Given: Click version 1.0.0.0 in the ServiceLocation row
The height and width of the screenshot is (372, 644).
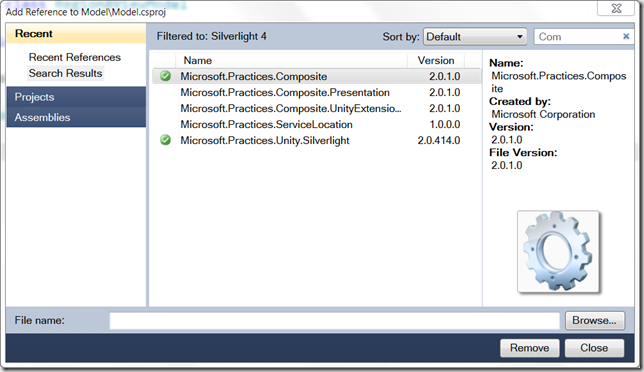Looking at the screenshot, I should click(445, 124).
